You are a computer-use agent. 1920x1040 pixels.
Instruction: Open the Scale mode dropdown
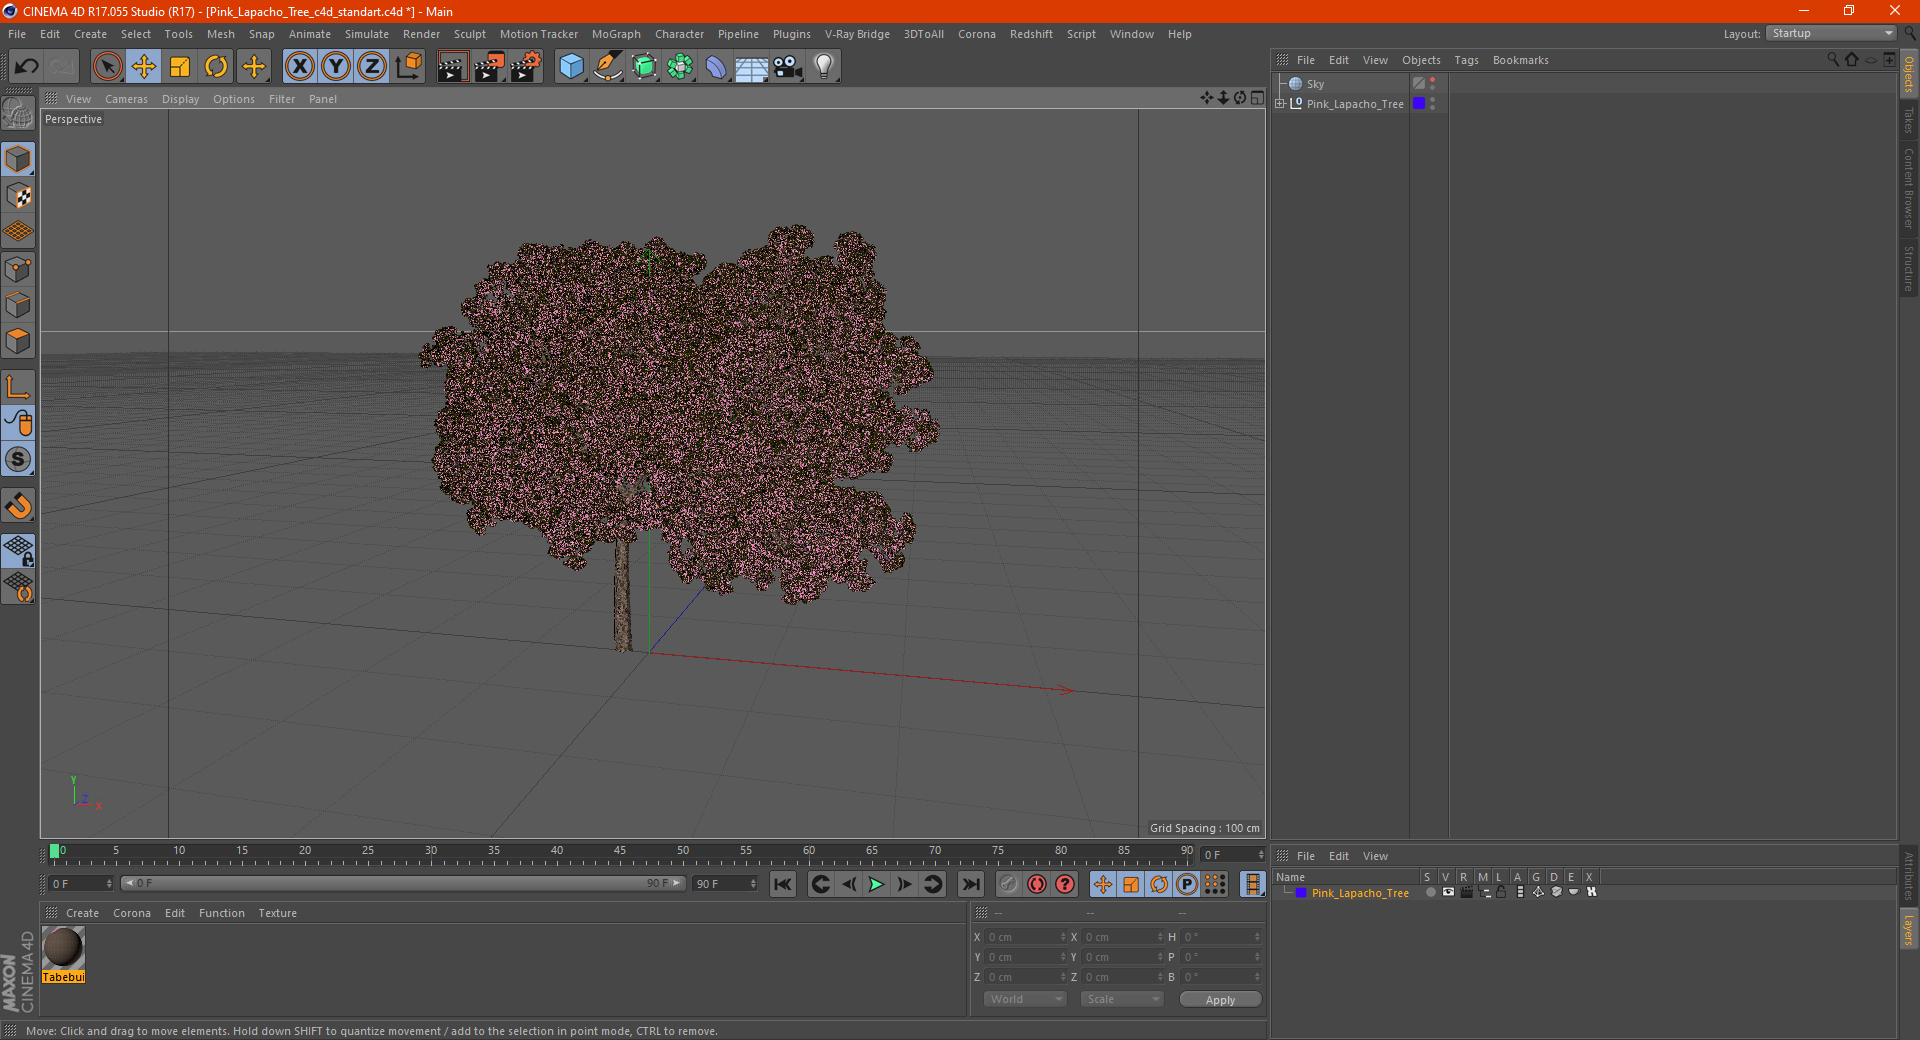[1122, 999]
